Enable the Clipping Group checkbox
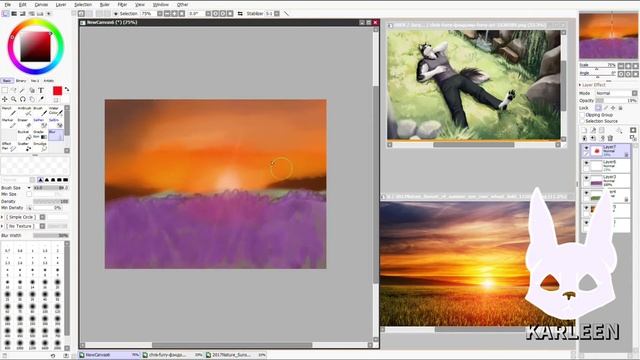This screenshot has height=360, width=640. [x=582, y=115]
